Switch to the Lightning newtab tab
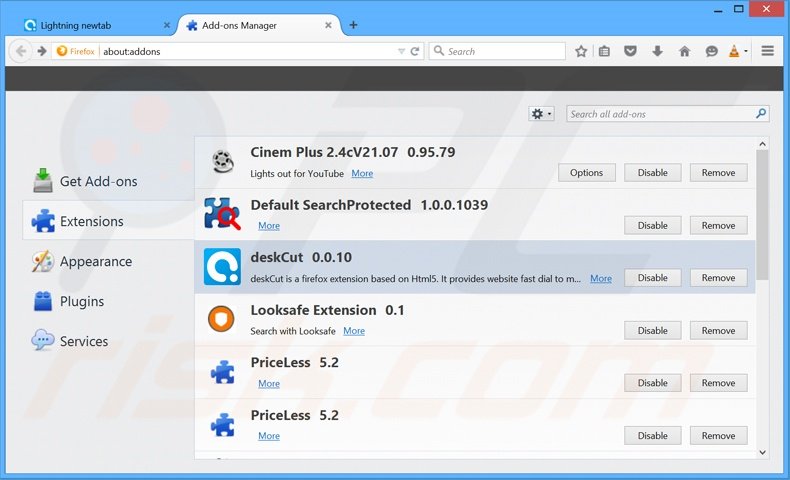 [x=90, y=25]
